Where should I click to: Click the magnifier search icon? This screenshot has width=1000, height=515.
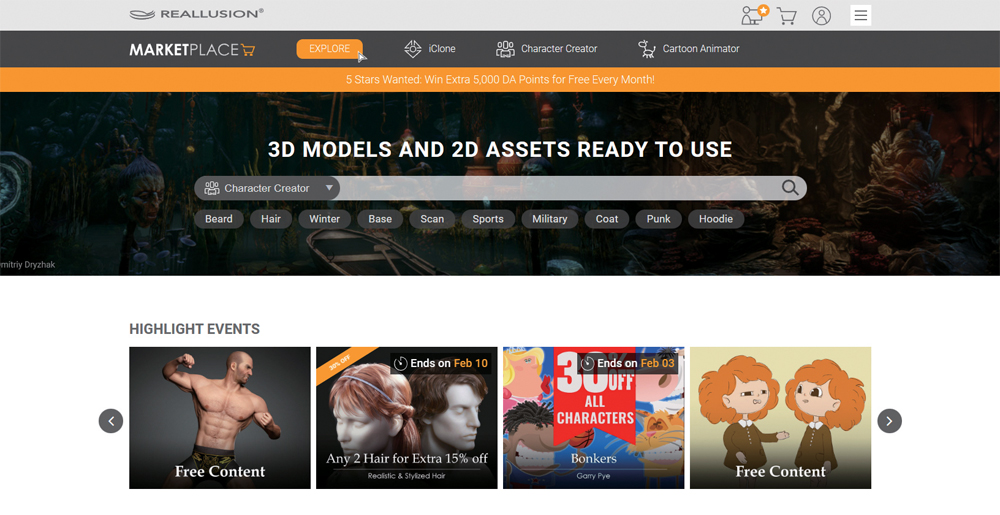click(790, 187)
